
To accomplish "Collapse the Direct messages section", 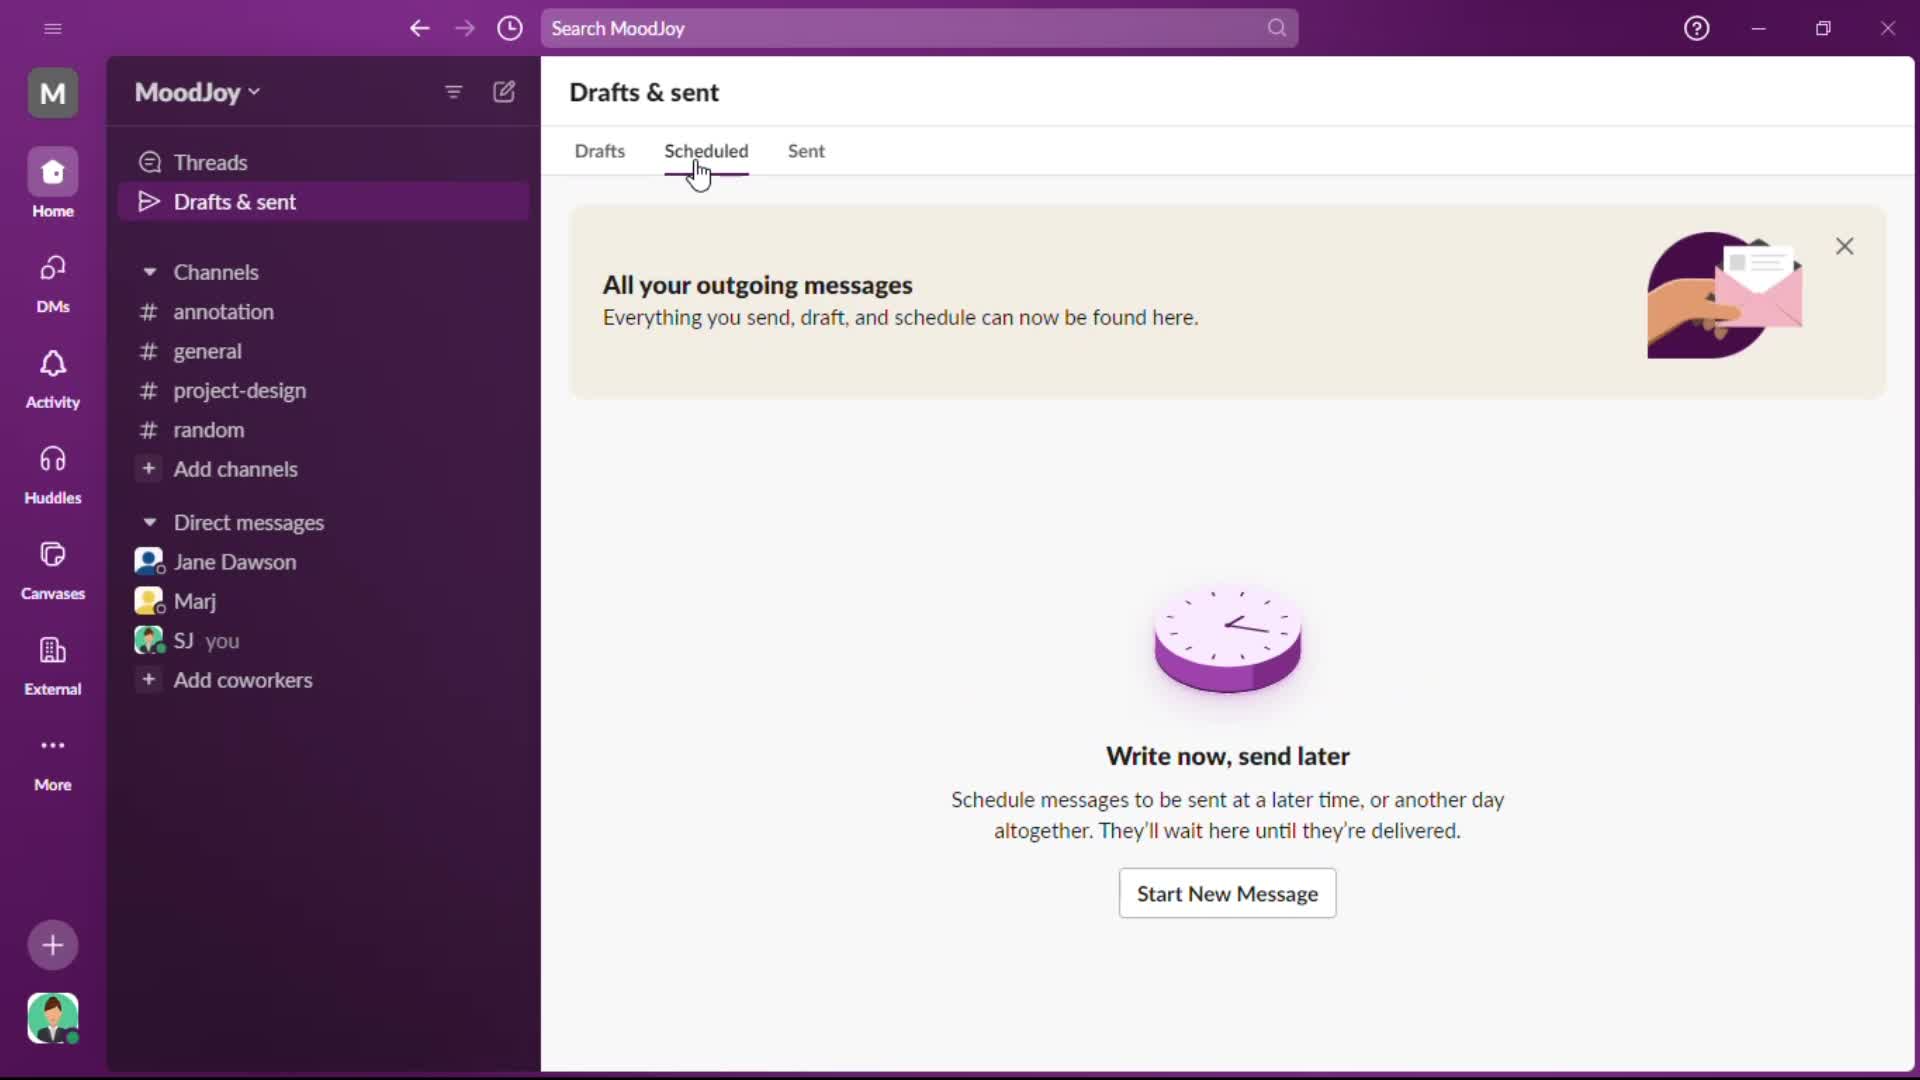I will (148, 521).
